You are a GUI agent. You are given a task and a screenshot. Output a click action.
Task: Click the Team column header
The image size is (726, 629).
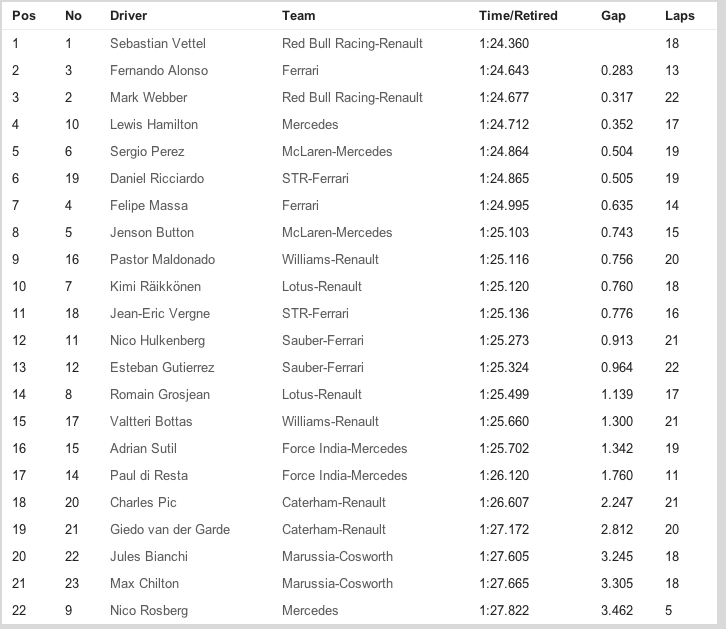[x=299, y=16]
